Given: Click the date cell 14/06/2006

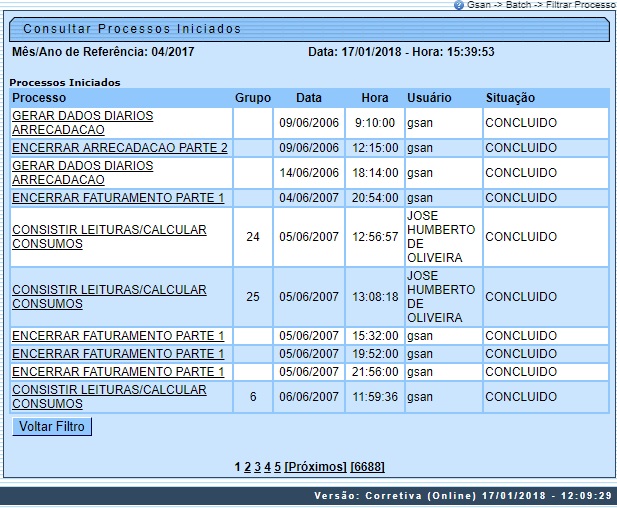Looking at the screenshot, I should click(309, 172).
